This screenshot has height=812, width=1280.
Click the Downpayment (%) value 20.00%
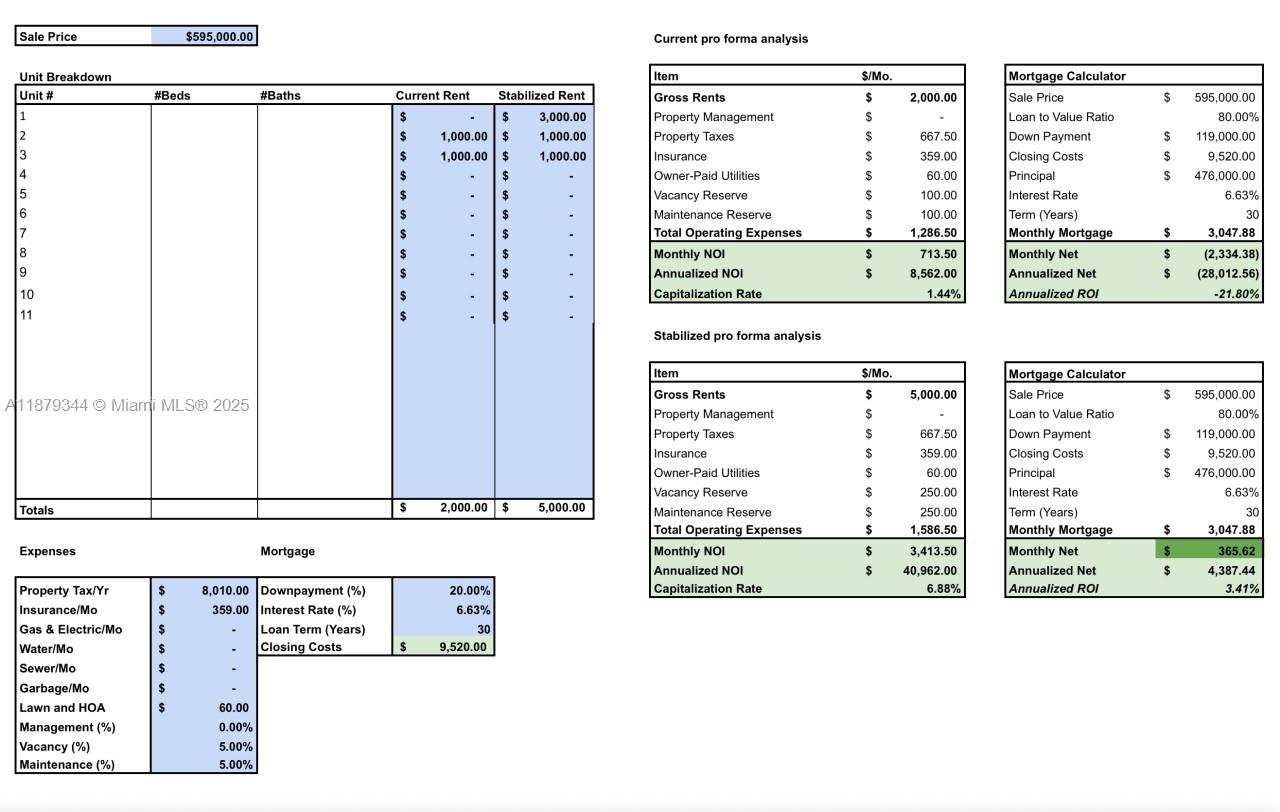click(443, 591)
